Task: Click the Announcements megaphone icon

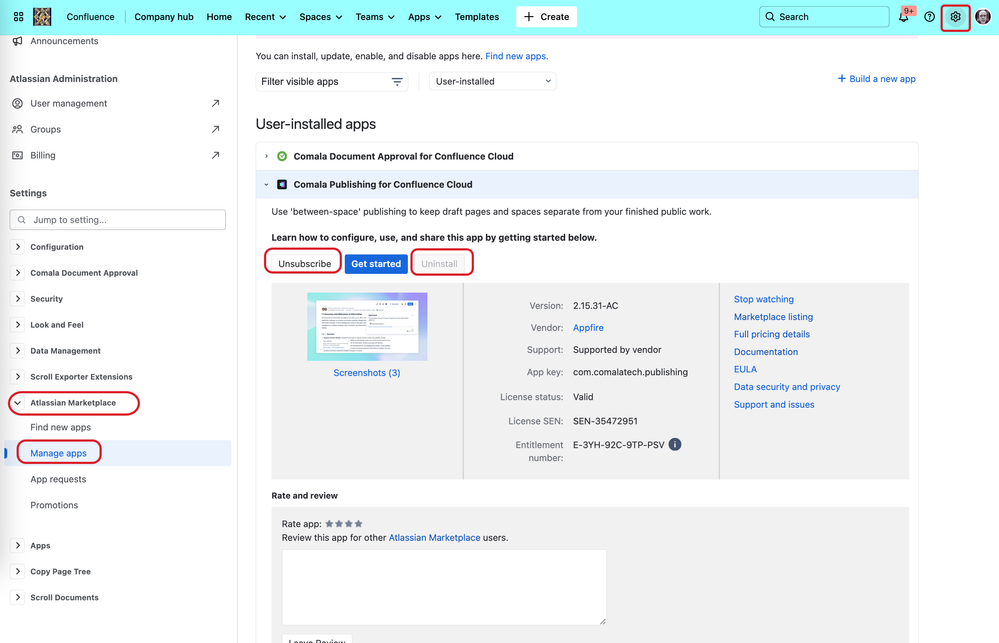Action: click(18, 41)
